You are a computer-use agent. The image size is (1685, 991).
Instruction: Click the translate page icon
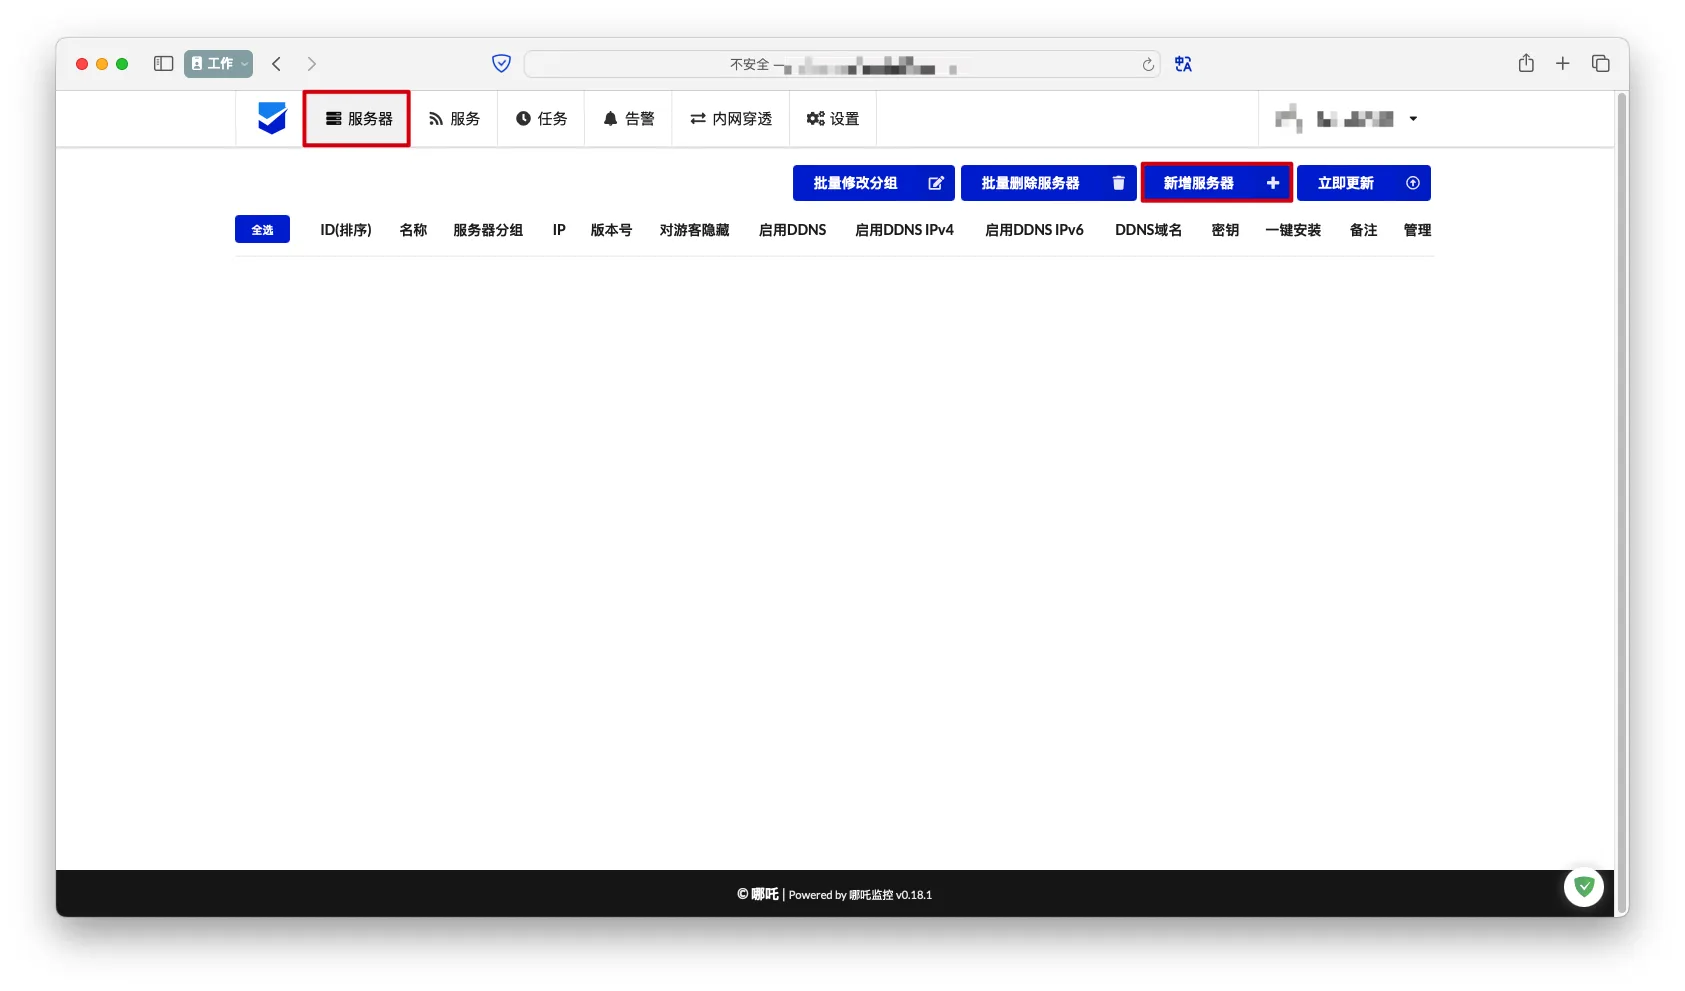[x=1183, y=64]
